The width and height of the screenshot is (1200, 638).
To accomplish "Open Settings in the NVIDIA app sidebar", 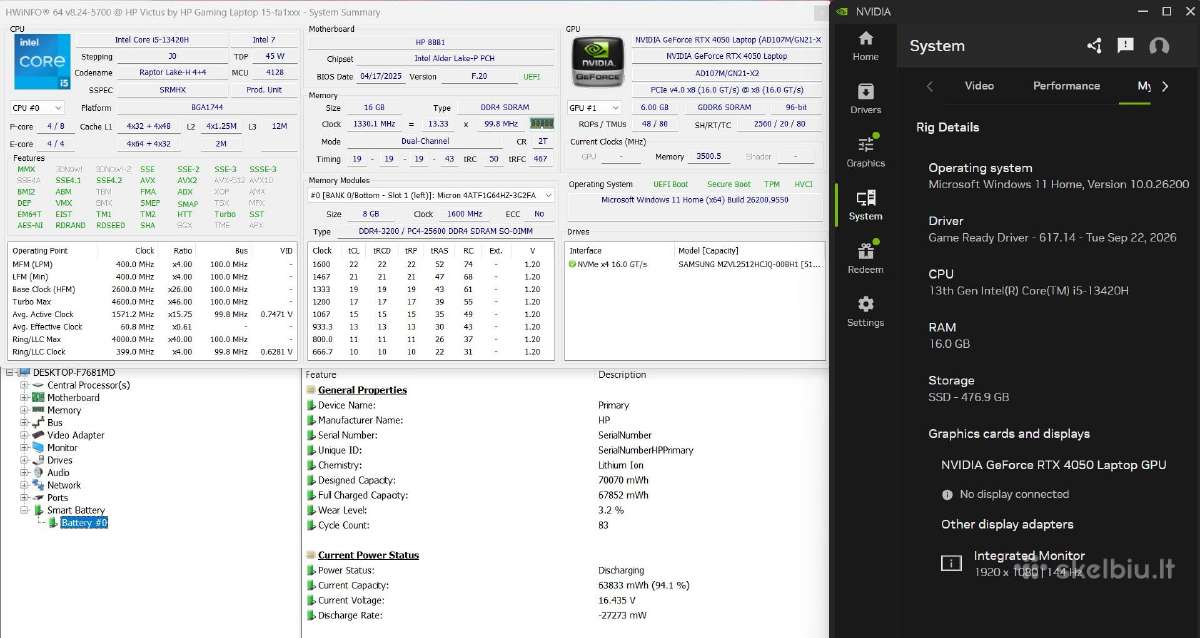I will pyautogui.click(x=865, y=311).
